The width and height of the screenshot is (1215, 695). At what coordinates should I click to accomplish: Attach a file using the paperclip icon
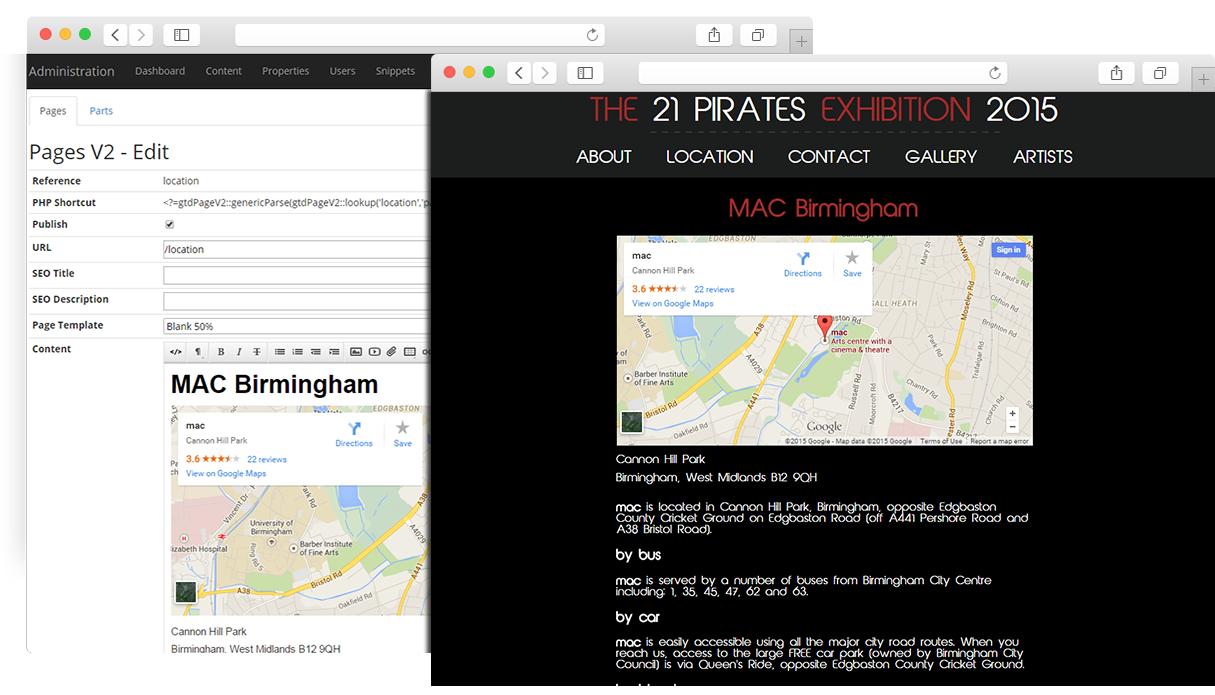(x=392, y=351)
